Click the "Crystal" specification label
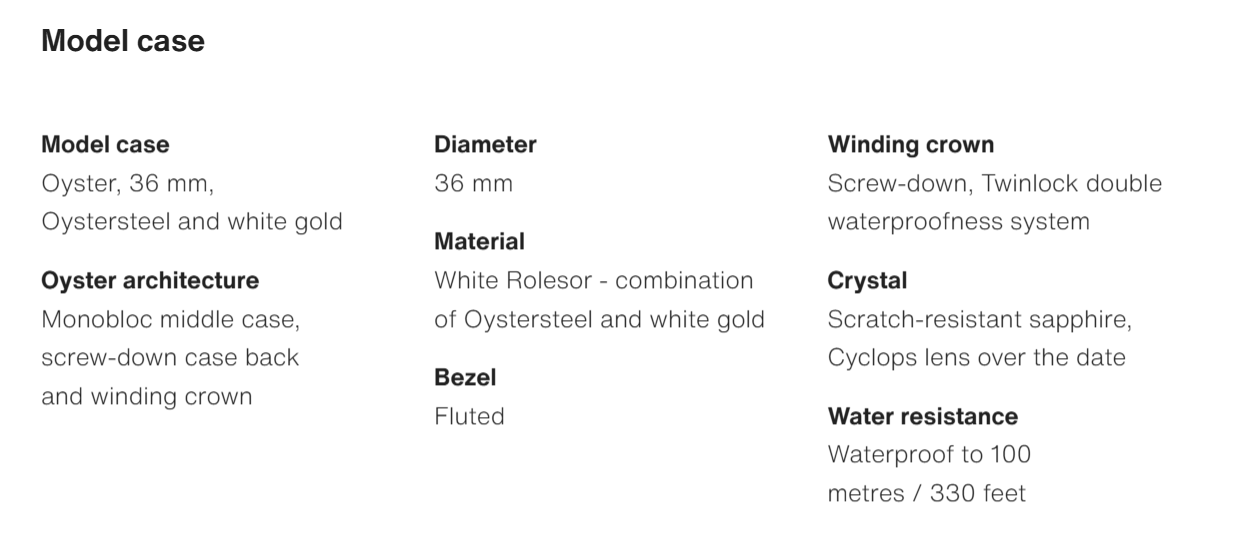This screenshot has width=1254, height=539. pos(867,280)
